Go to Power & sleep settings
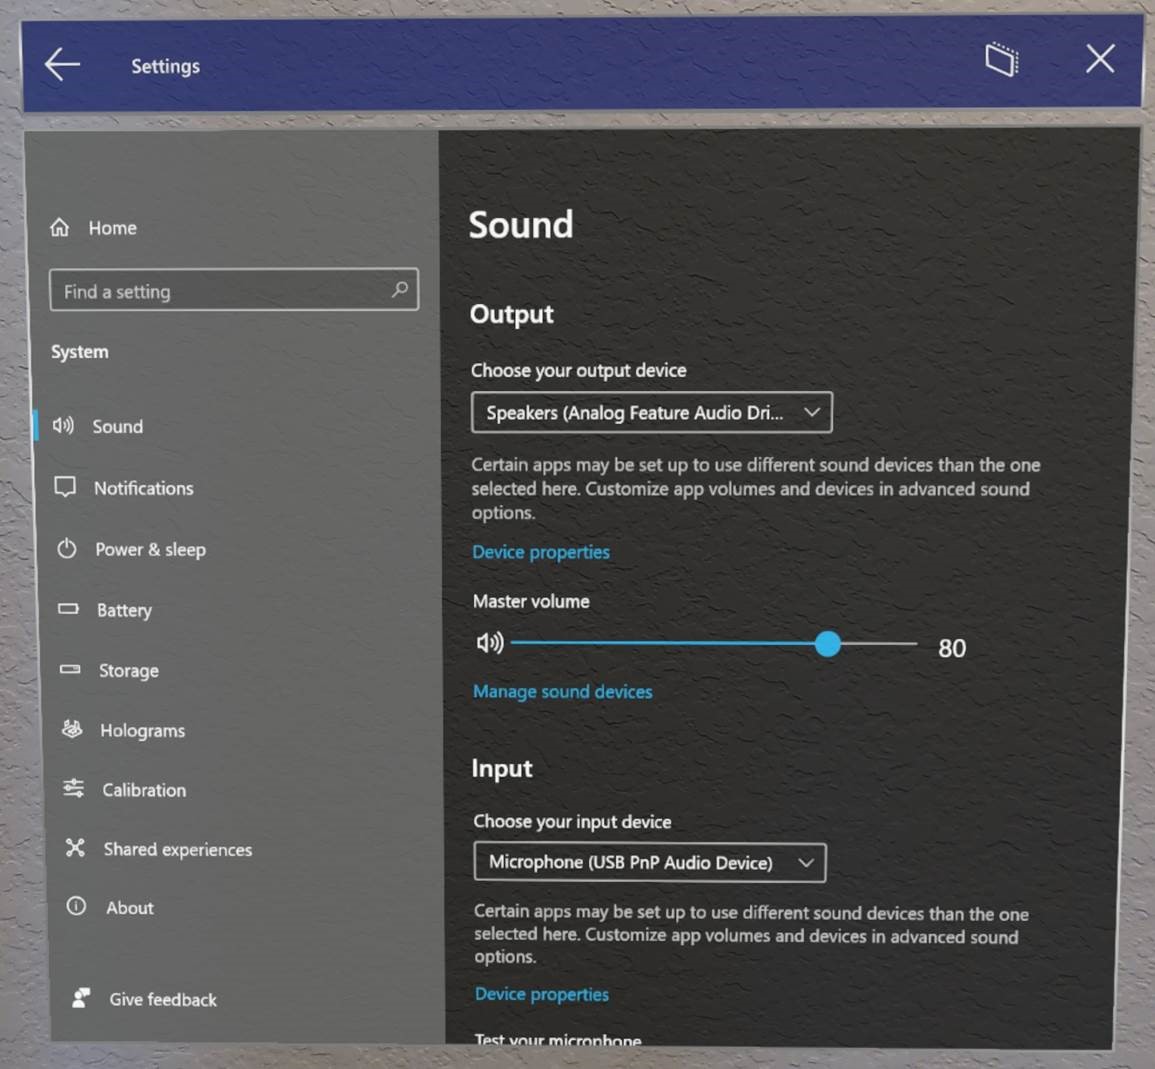Viewport: 1155px width, 1069px height. coord(150,549)
